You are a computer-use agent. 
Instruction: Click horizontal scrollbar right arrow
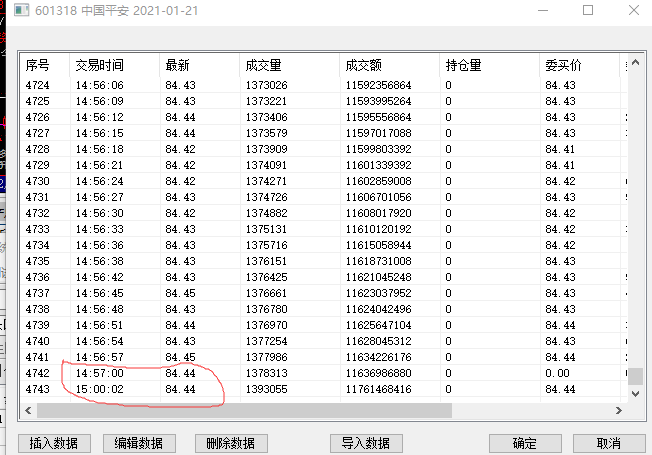coord(619,410)
